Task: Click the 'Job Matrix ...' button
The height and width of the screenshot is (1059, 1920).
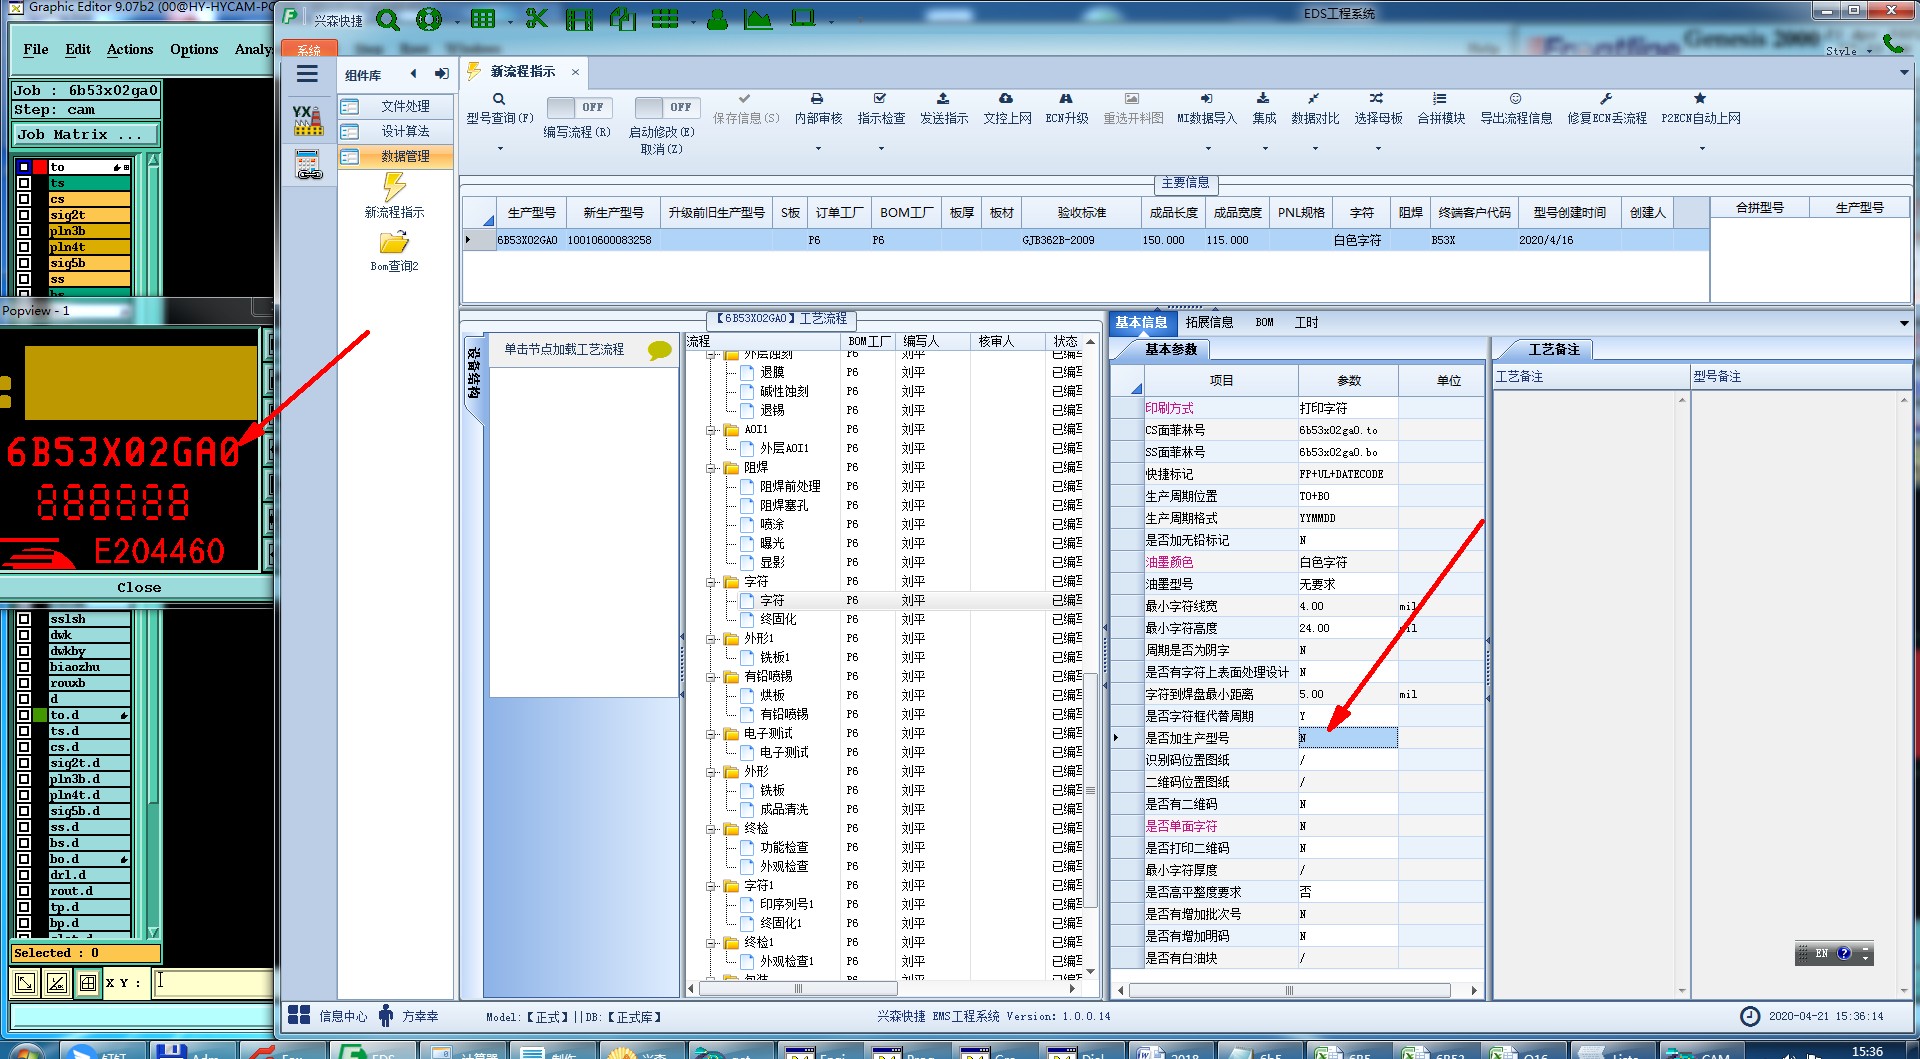Action: [86, 135]
